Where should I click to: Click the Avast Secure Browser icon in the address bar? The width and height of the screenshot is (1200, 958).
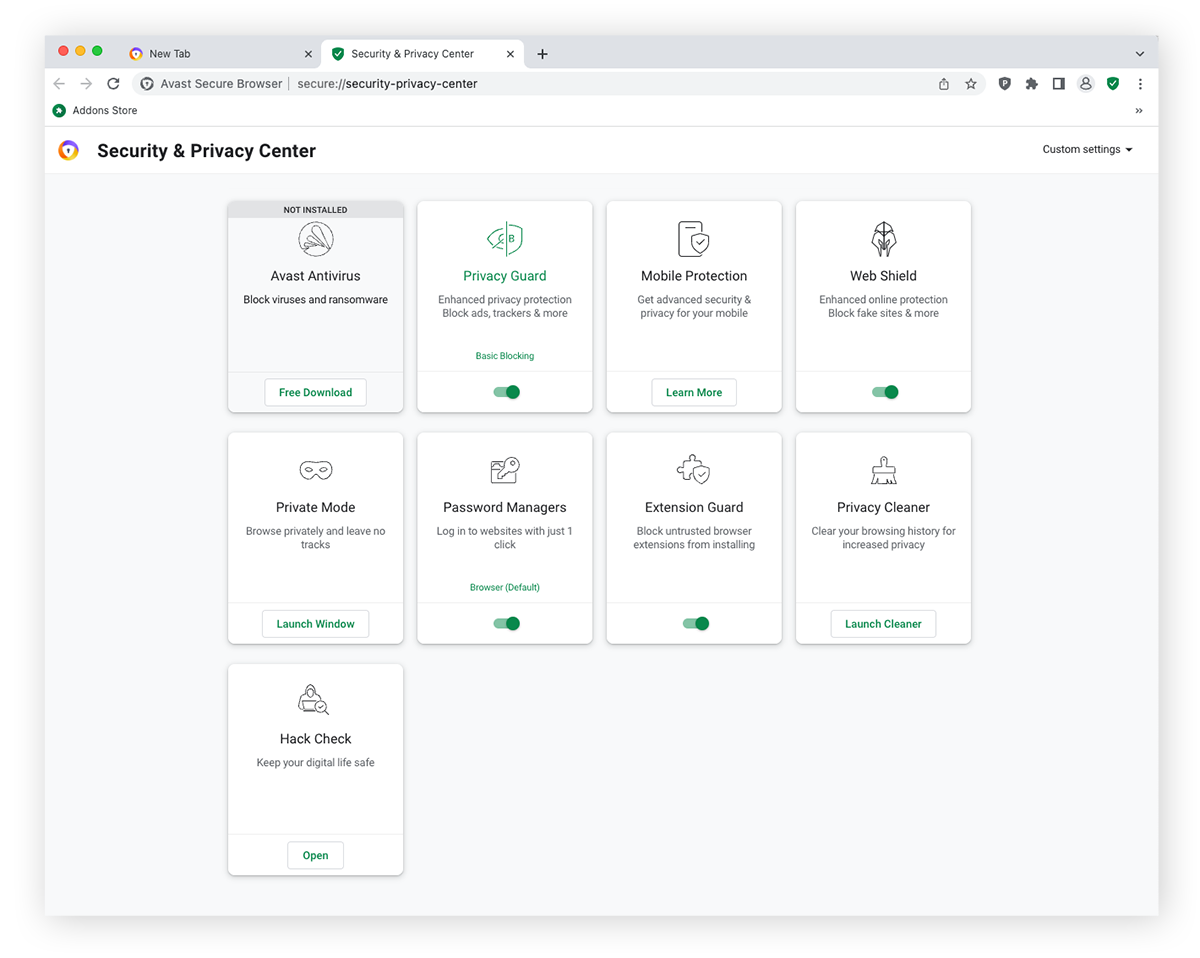[147, 84]
